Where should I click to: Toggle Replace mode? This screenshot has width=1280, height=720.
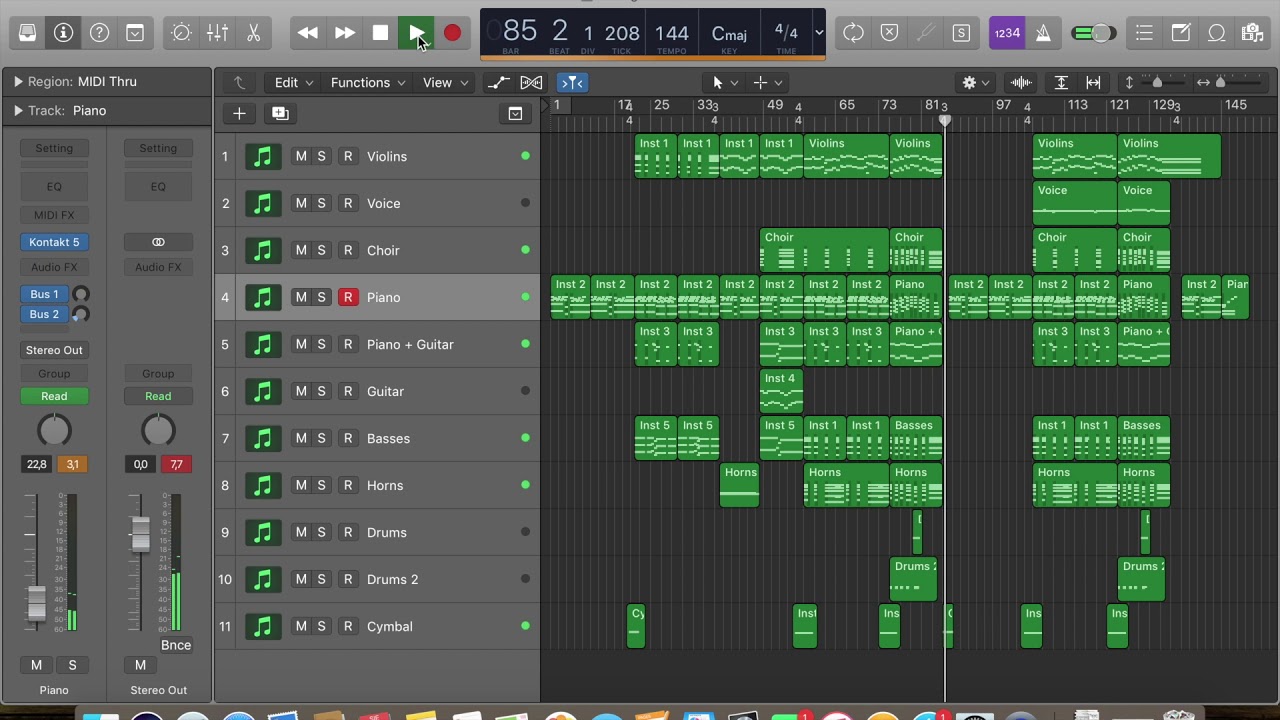[x=889, y=33]
